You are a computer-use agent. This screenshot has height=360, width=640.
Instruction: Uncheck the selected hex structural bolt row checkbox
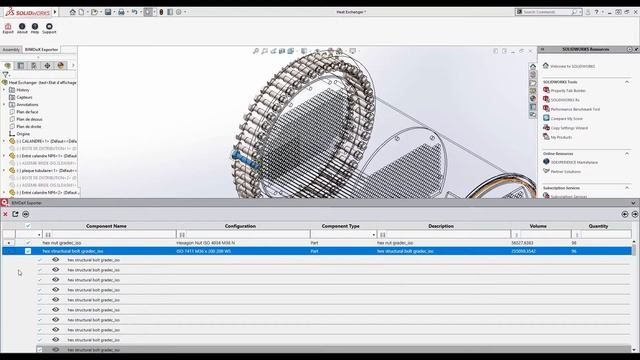pos(28,251)
